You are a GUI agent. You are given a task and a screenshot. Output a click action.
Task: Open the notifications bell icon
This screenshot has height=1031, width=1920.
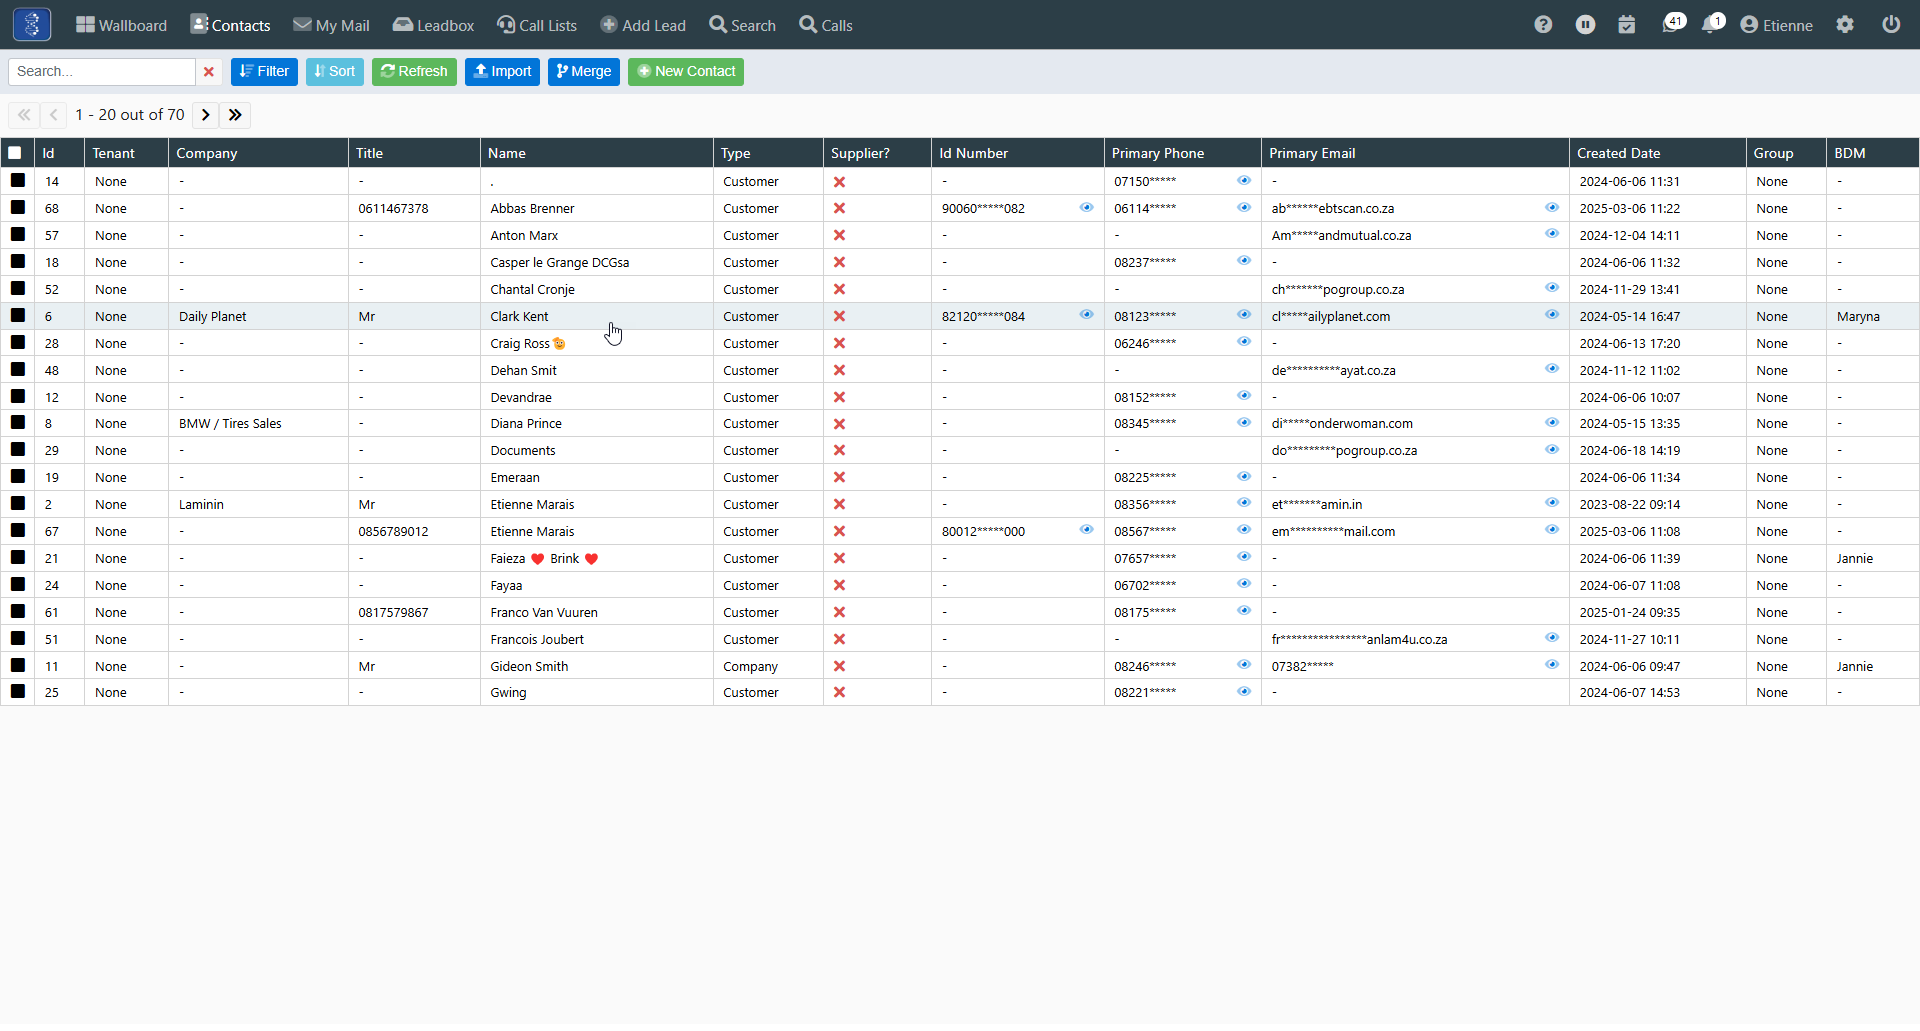1713,23
